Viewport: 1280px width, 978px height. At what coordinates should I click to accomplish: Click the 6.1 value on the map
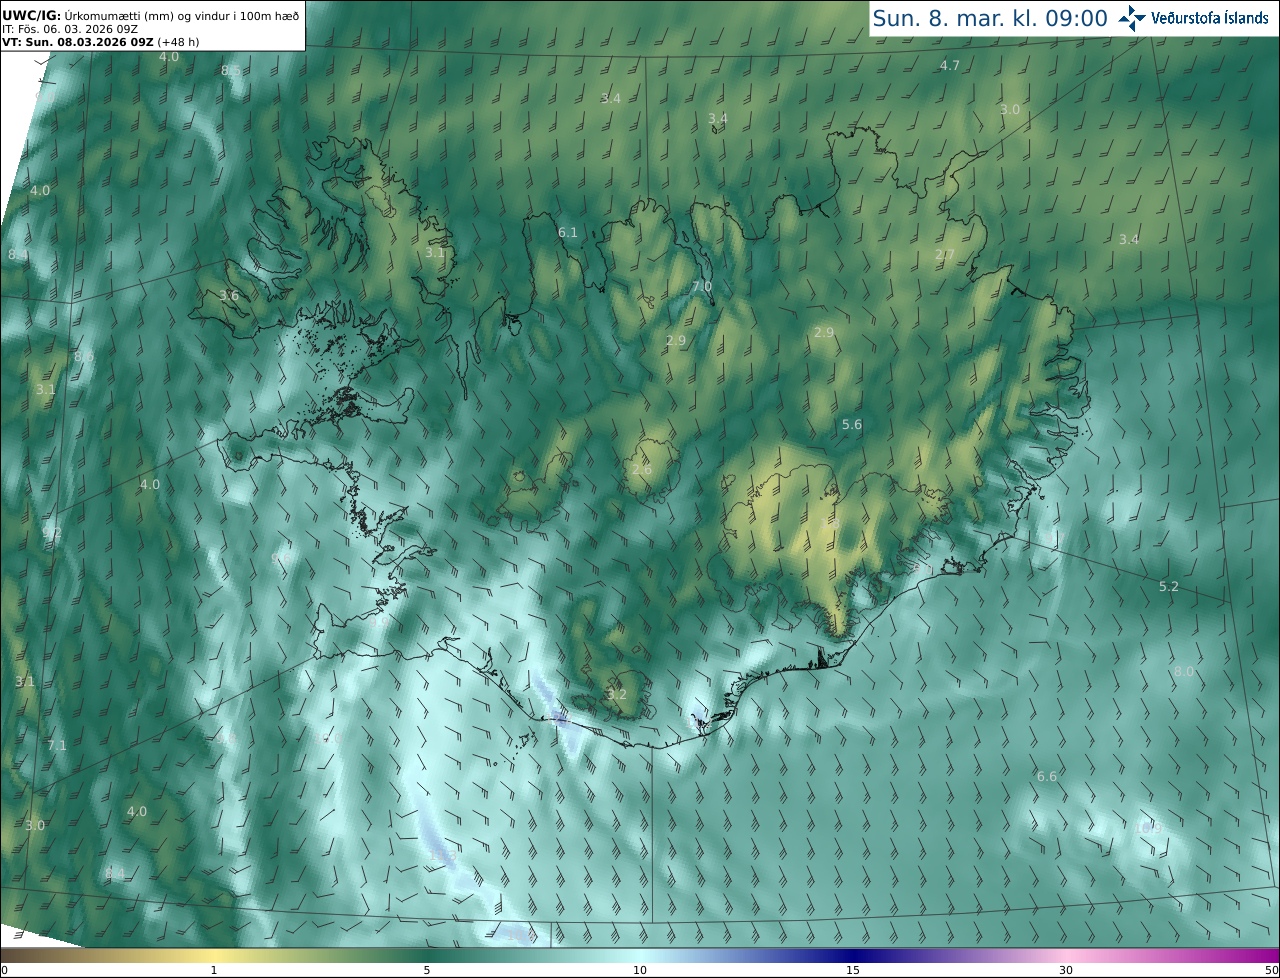568,232
